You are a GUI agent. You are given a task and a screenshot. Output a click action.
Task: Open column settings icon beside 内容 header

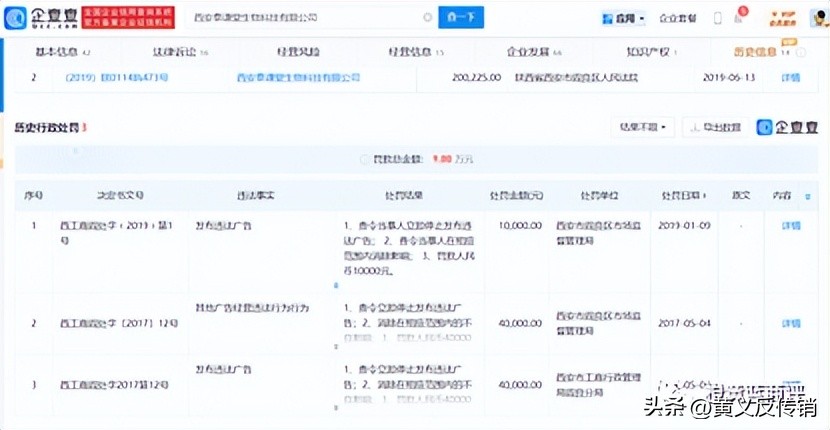coord(808,196)
